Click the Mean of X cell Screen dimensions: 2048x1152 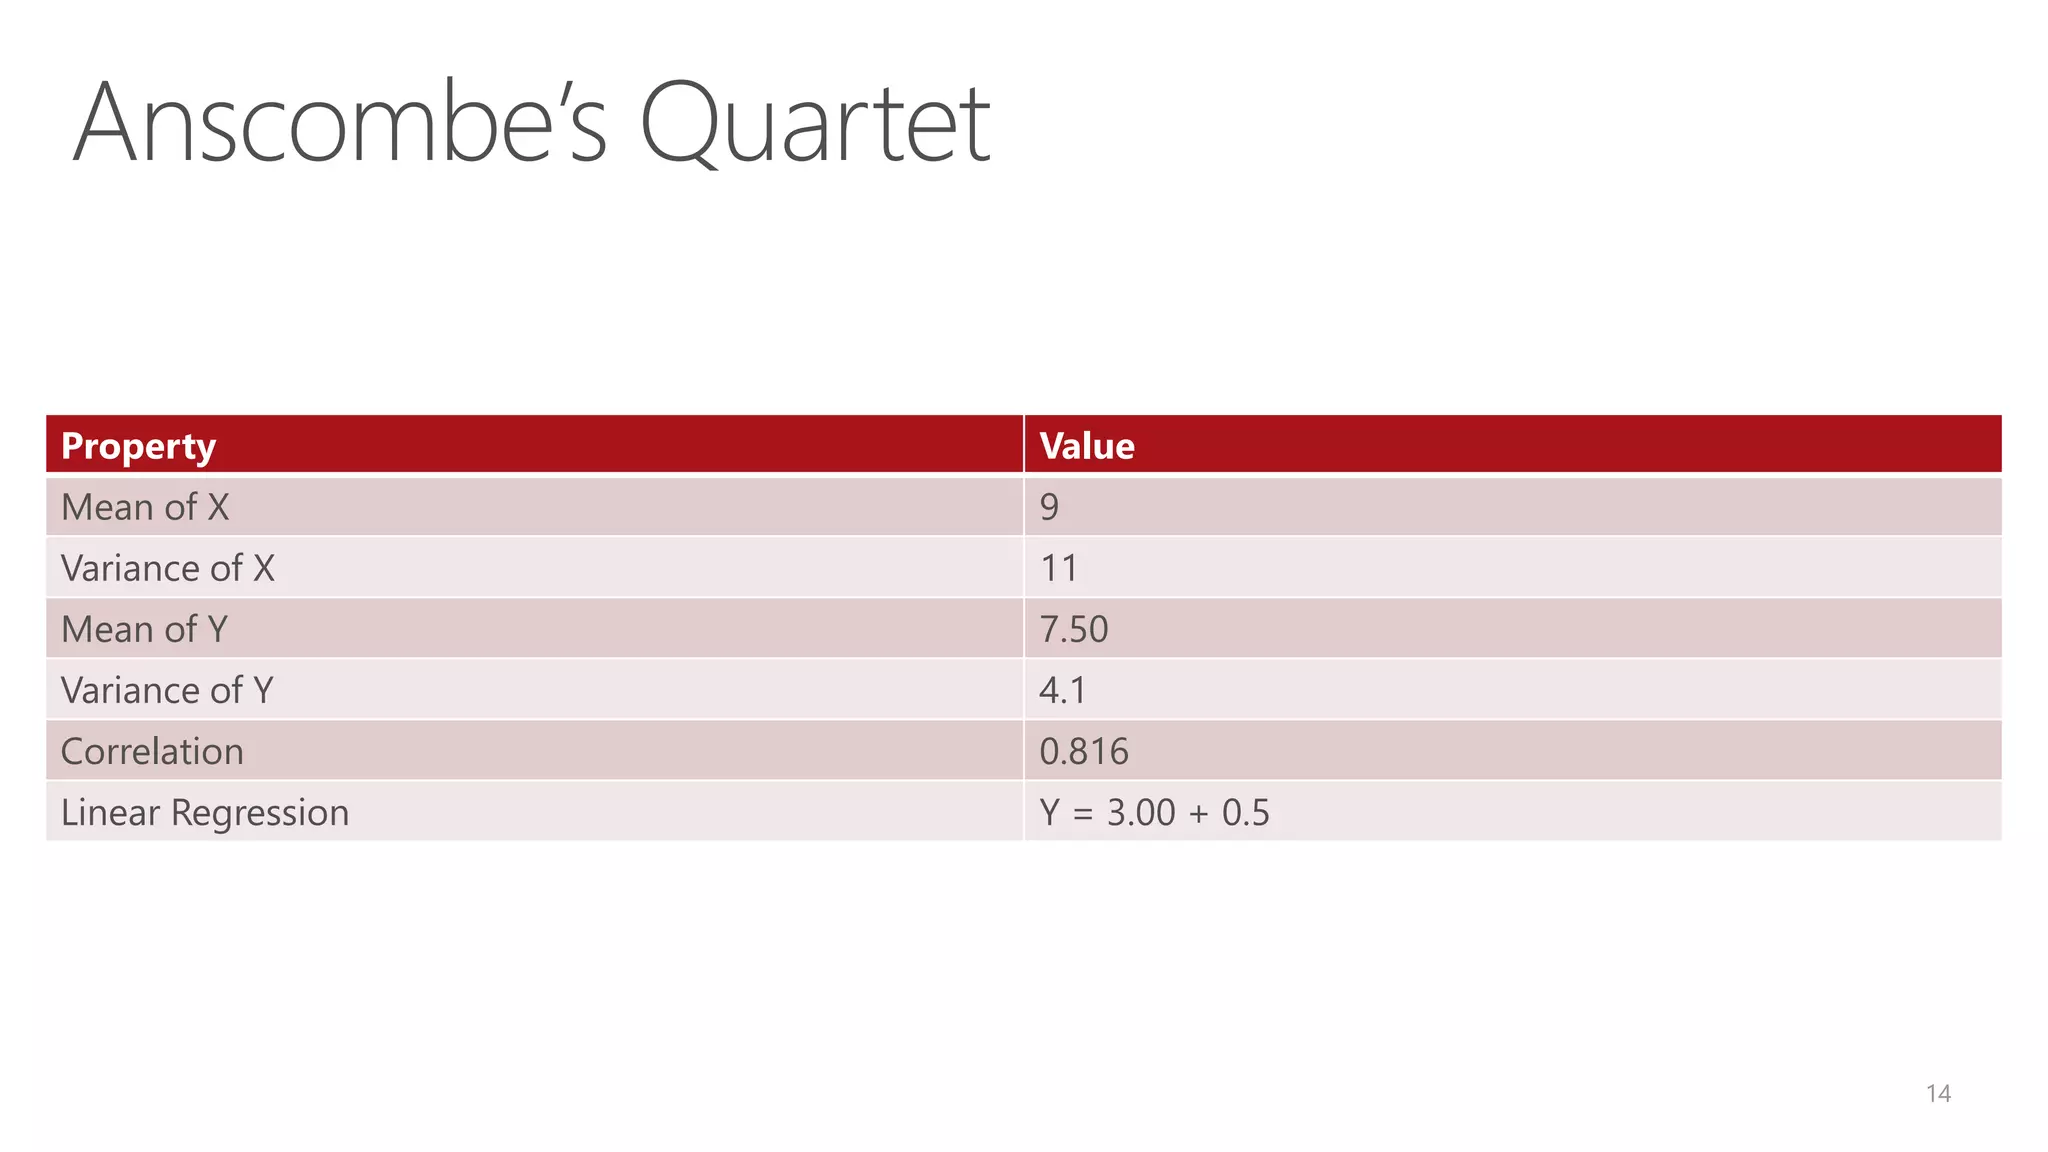point(535,507)
